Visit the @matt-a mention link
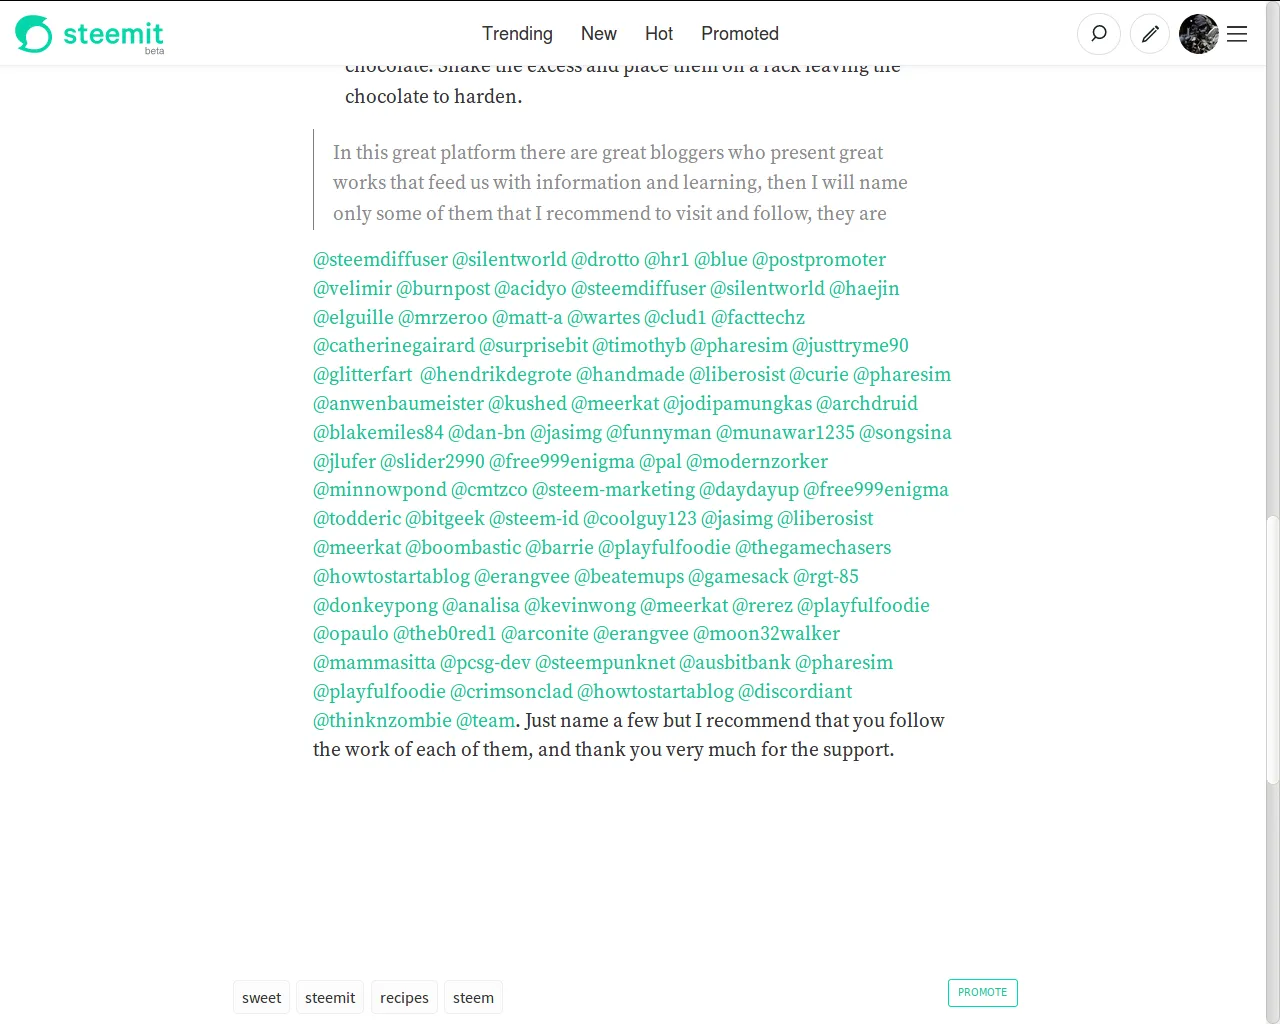Screen dimensions: 1280x1024 pyautogui.click(x=527, y=318)
